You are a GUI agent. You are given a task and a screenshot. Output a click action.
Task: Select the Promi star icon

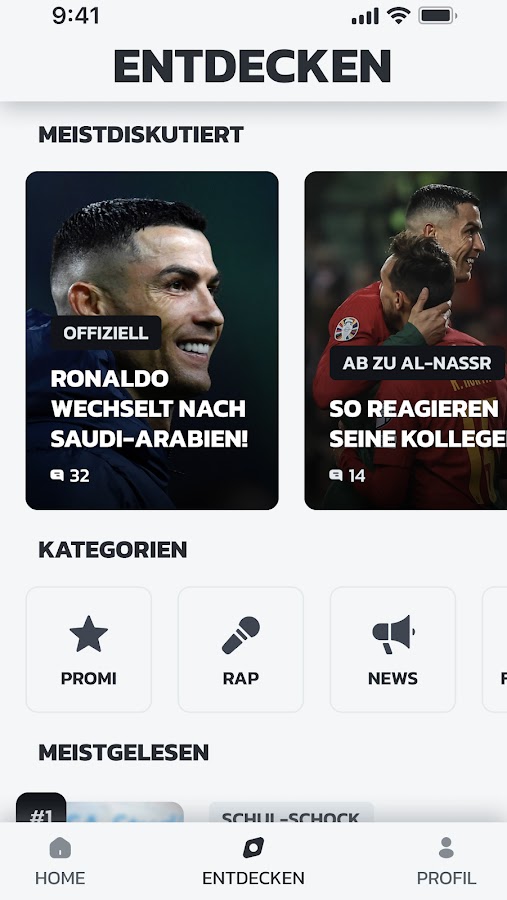[x=88, y=634]
